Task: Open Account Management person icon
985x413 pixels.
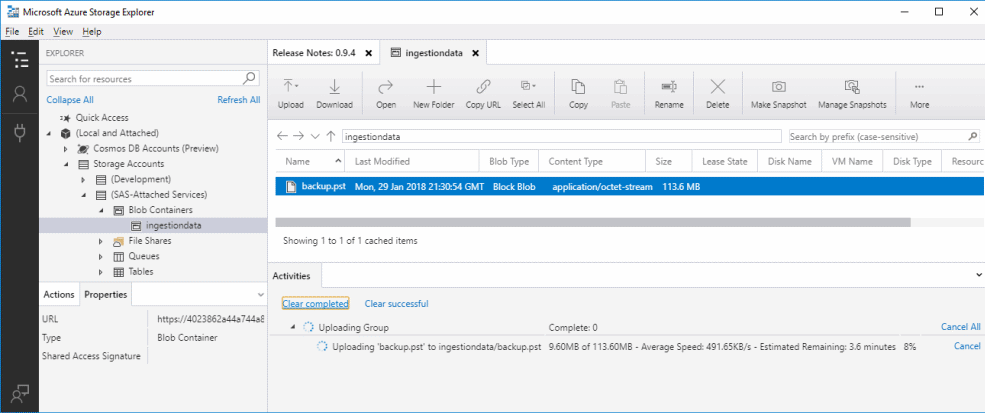Action: click(20, 94)
